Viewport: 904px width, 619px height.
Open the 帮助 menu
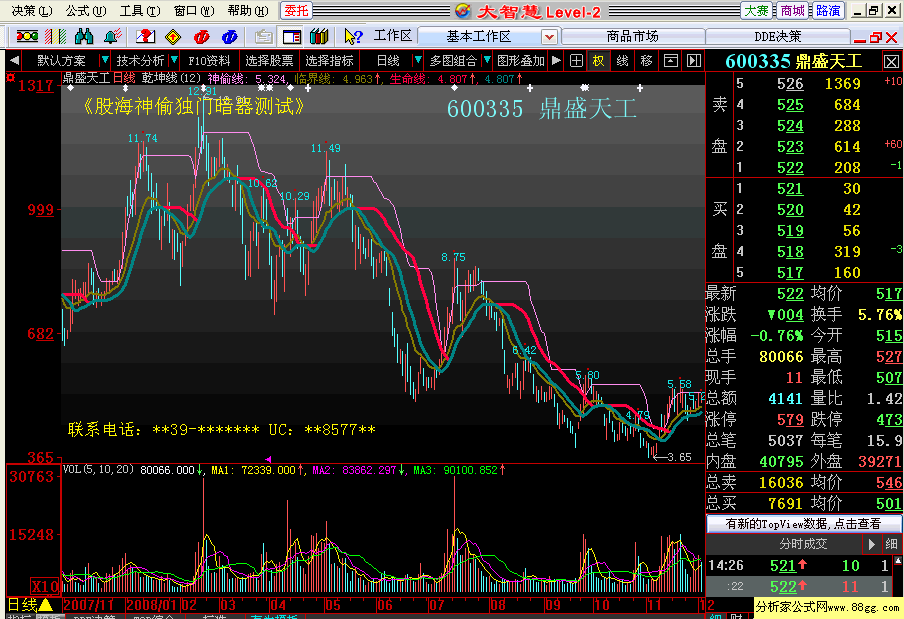click(x=248, y=11)
